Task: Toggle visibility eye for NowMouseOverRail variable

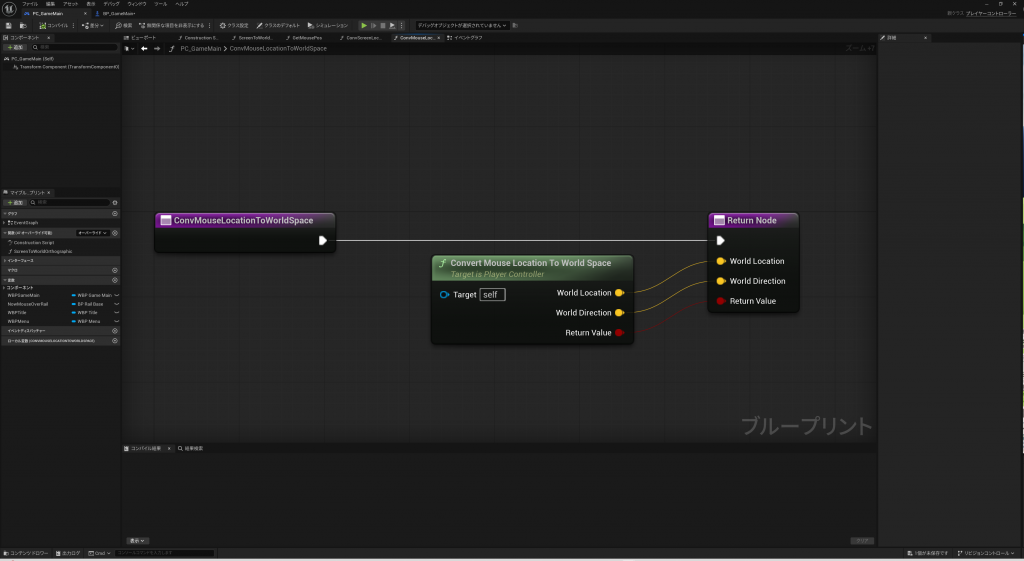Action: (x=117, y=304)
